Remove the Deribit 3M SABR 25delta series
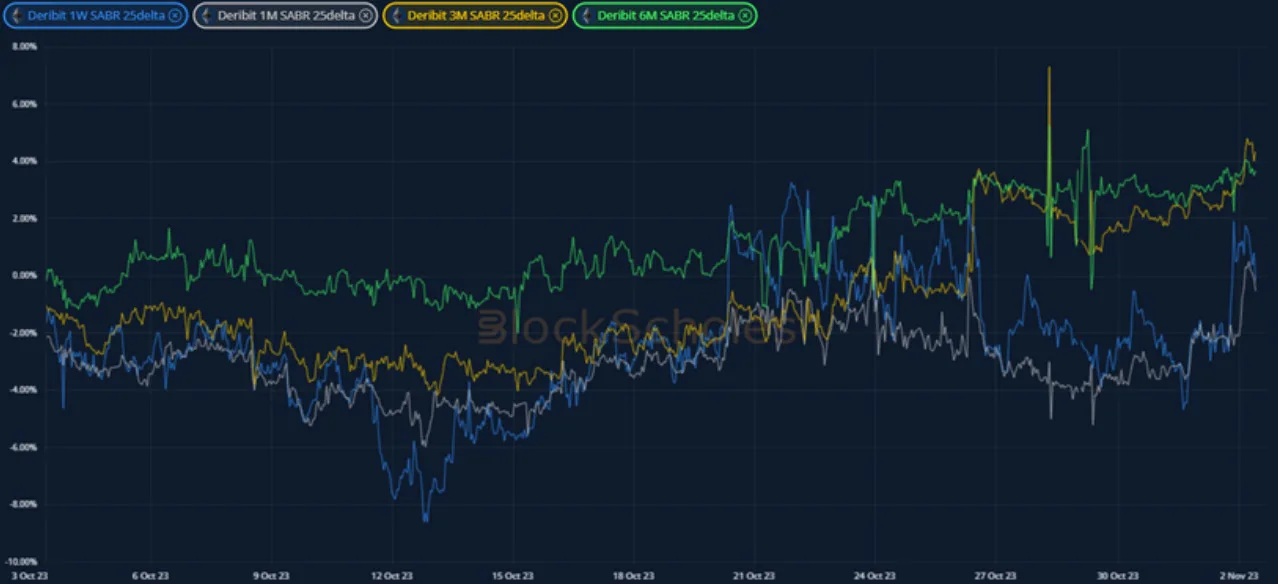1278x584 pixels. [x=555, y=15]
